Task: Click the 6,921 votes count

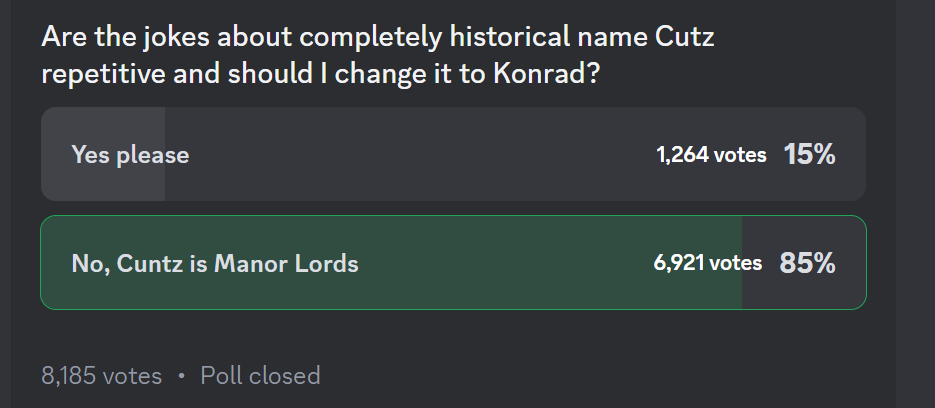Action: pos(707,264)
